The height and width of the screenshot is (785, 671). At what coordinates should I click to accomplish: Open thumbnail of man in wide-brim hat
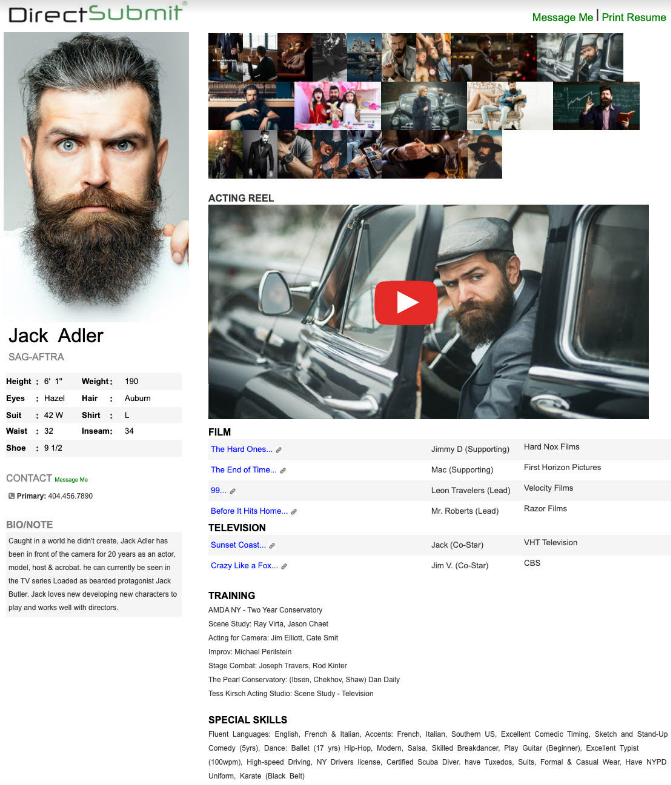point(484,155)
